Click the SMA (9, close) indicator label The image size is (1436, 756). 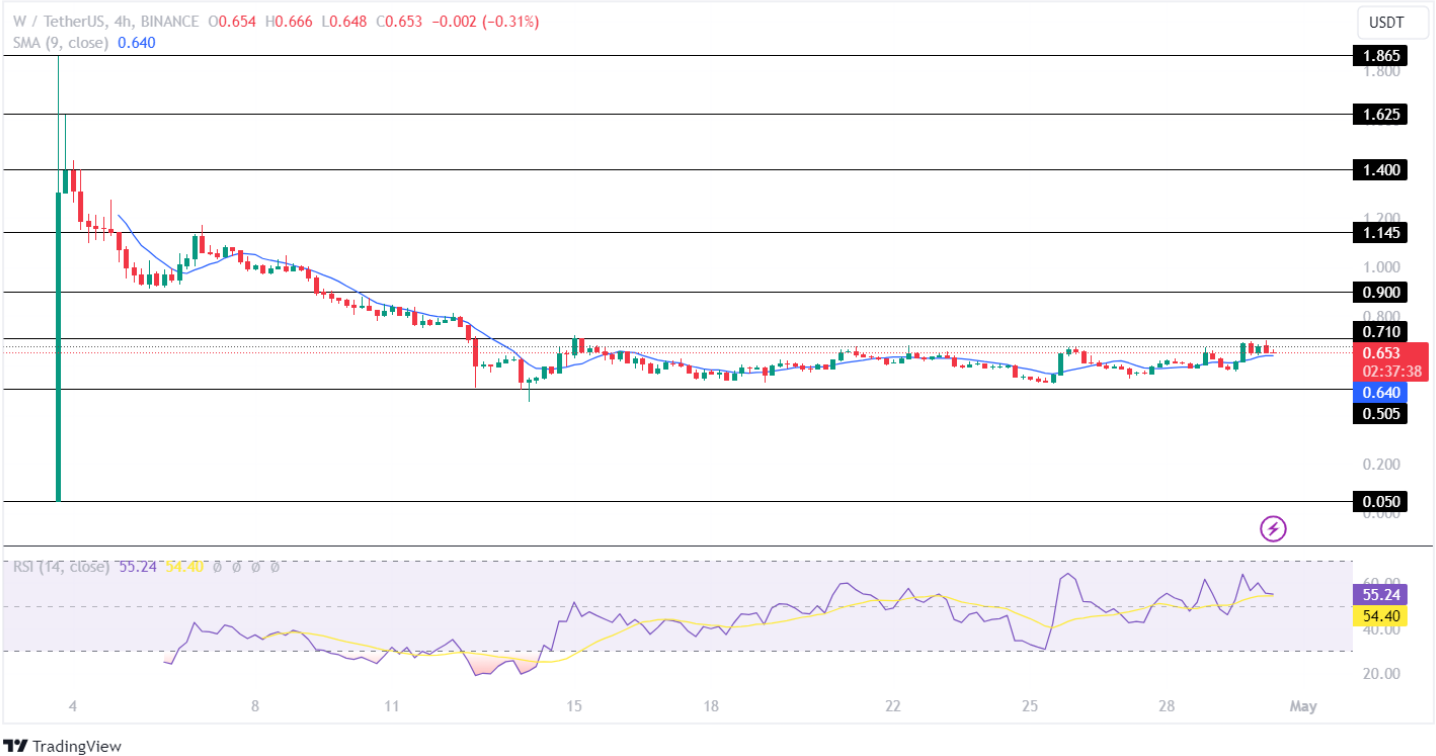(x=62, y=42)
